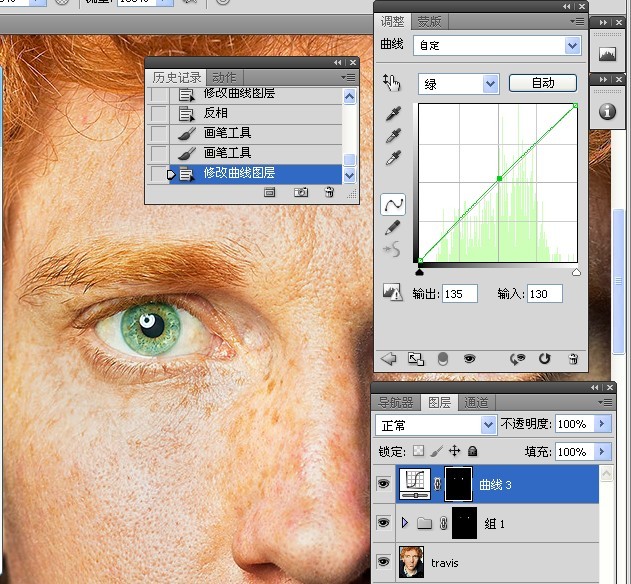Screen dimensions: 631x584
Task: Lock image pixels brush icon
Action: coord(436,451)
